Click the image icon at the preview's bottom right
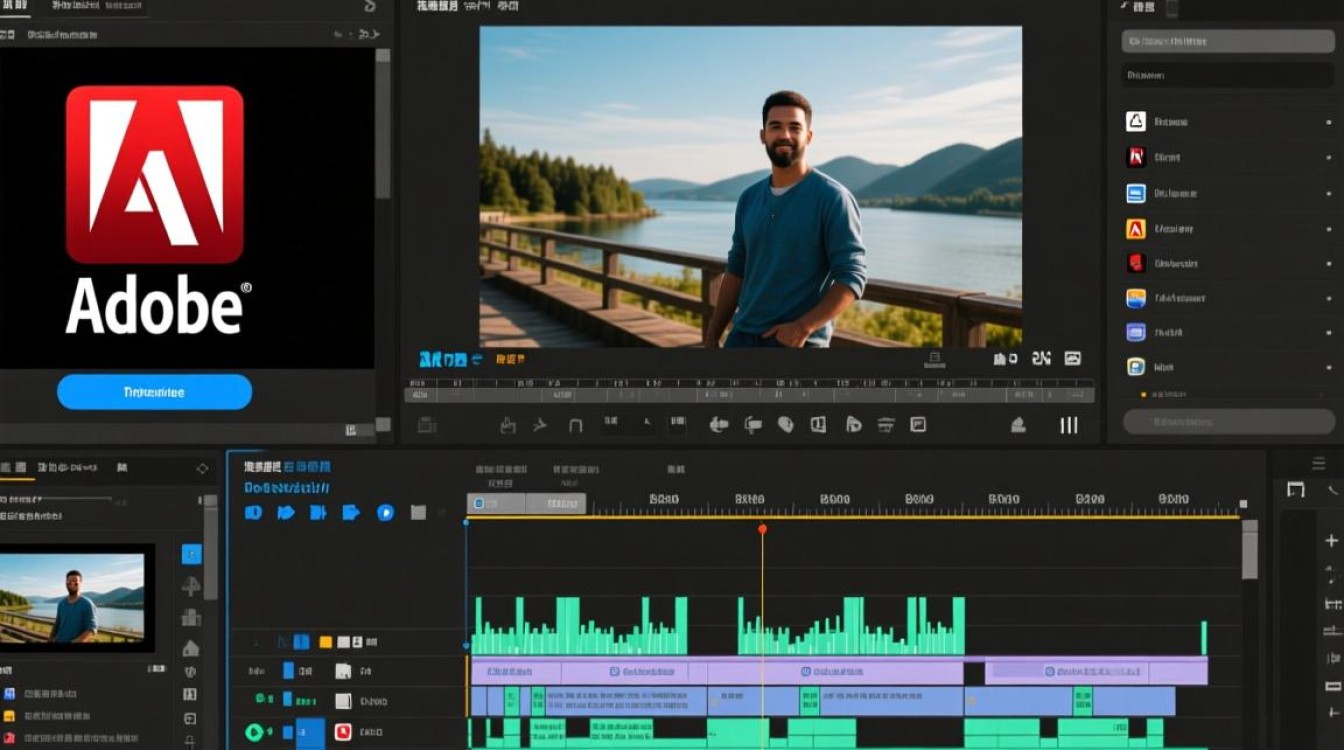The image size is (1344, 750). click(1073, 358)
